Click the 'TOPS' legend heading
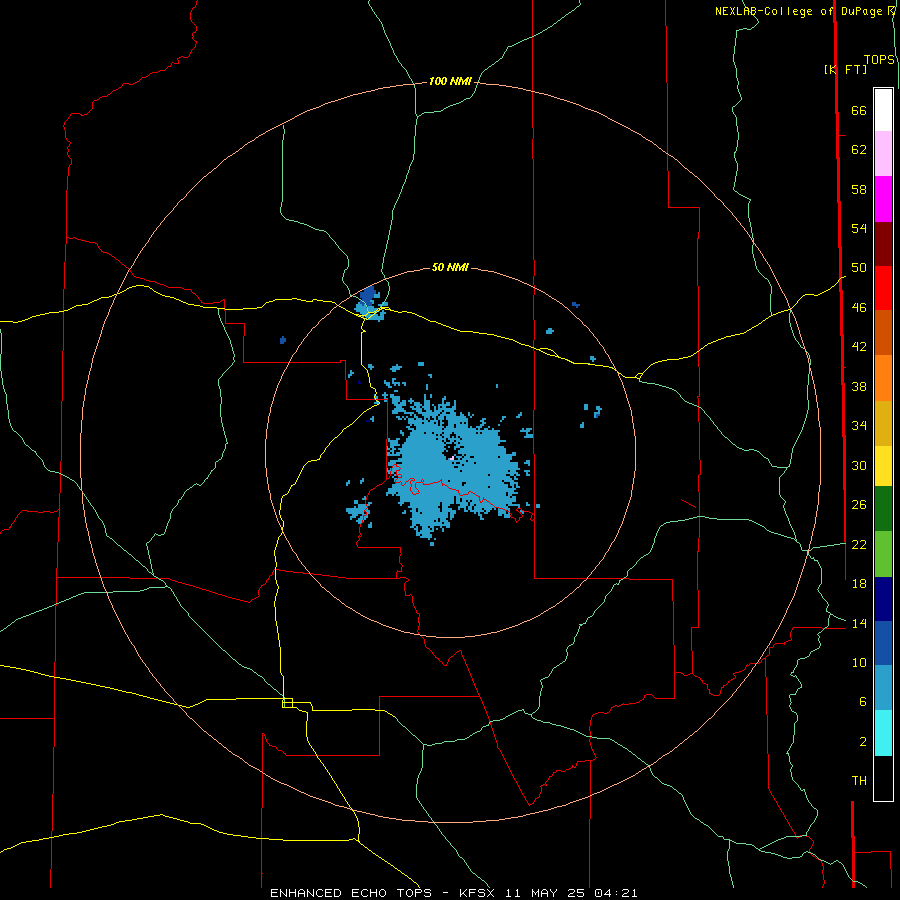900x900 pixels. coord(879,60)
